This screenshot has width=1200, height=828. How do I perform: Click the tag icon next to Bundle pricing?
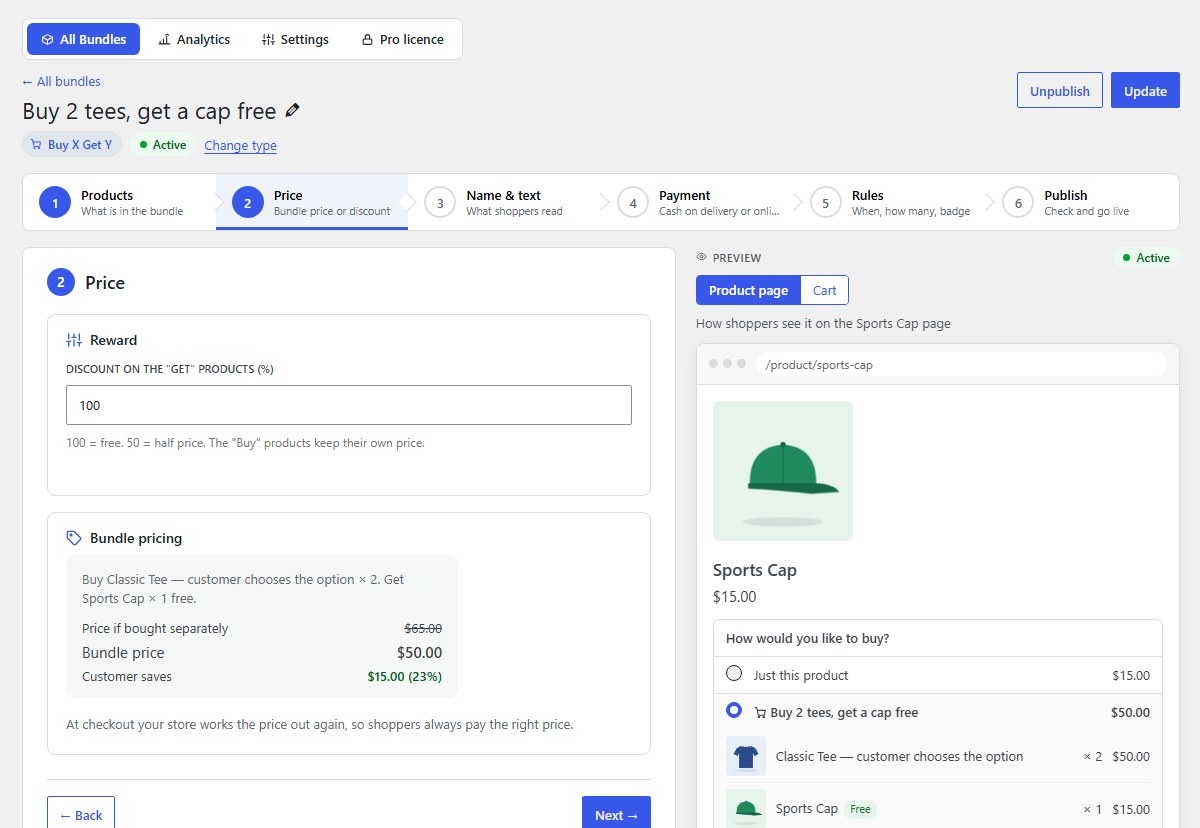pyautogui.click(x=74, y=538)
